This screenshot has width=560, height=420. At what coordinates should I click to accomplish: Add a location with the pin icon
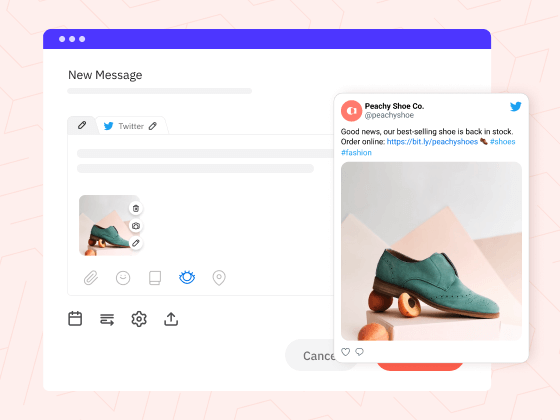coord(219,278)
